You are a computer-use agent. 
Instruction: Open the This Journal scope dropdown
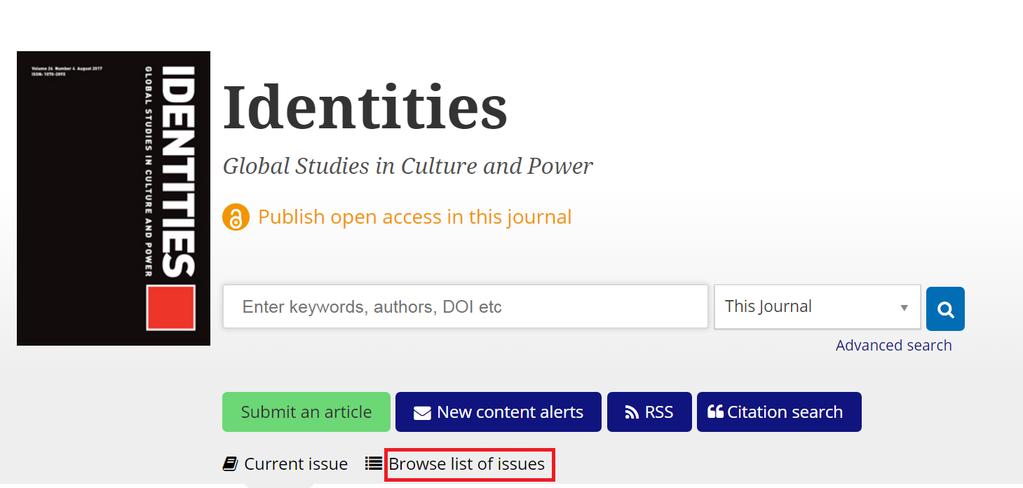(x=817, y=307)
